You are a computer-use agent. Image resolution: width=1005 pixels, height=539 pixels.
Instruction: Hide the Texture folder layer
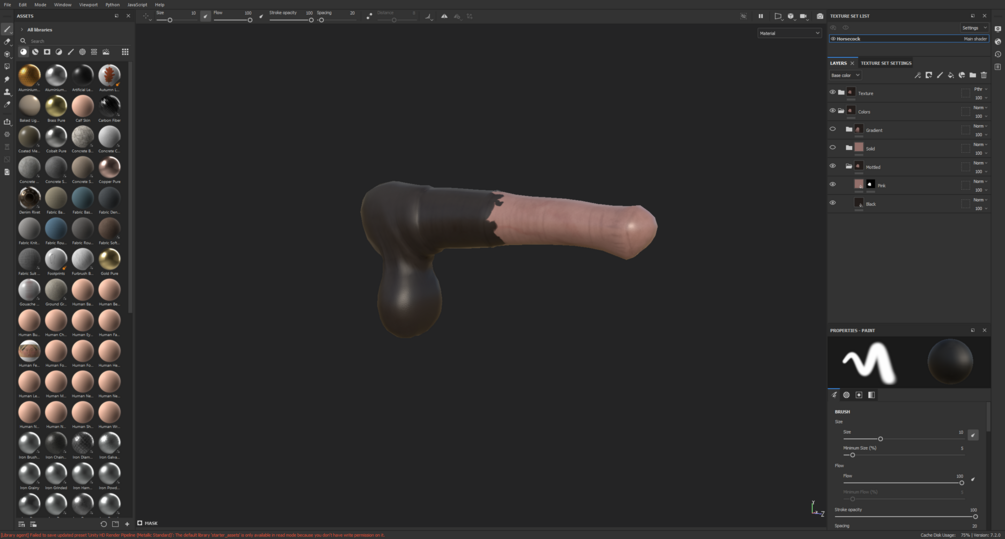click(833, 92)
